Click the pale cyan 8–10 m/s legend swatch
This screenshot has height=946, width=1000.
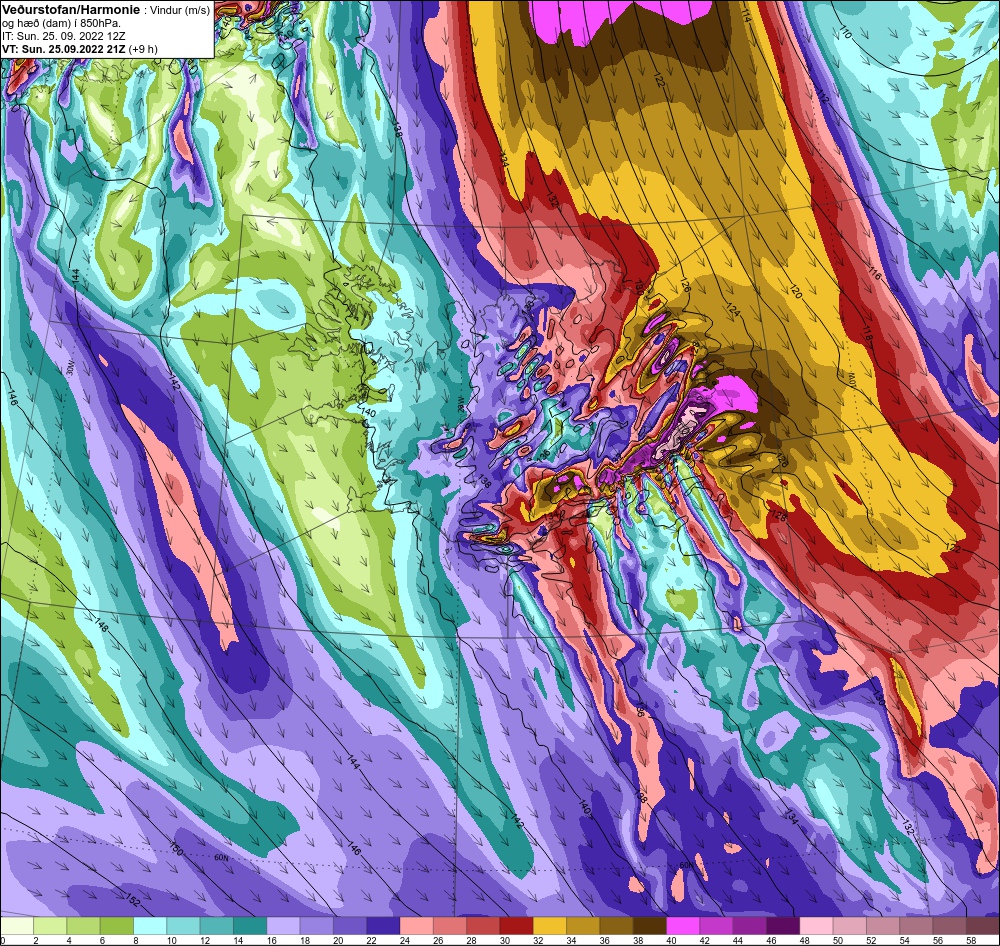click(150, 926)
